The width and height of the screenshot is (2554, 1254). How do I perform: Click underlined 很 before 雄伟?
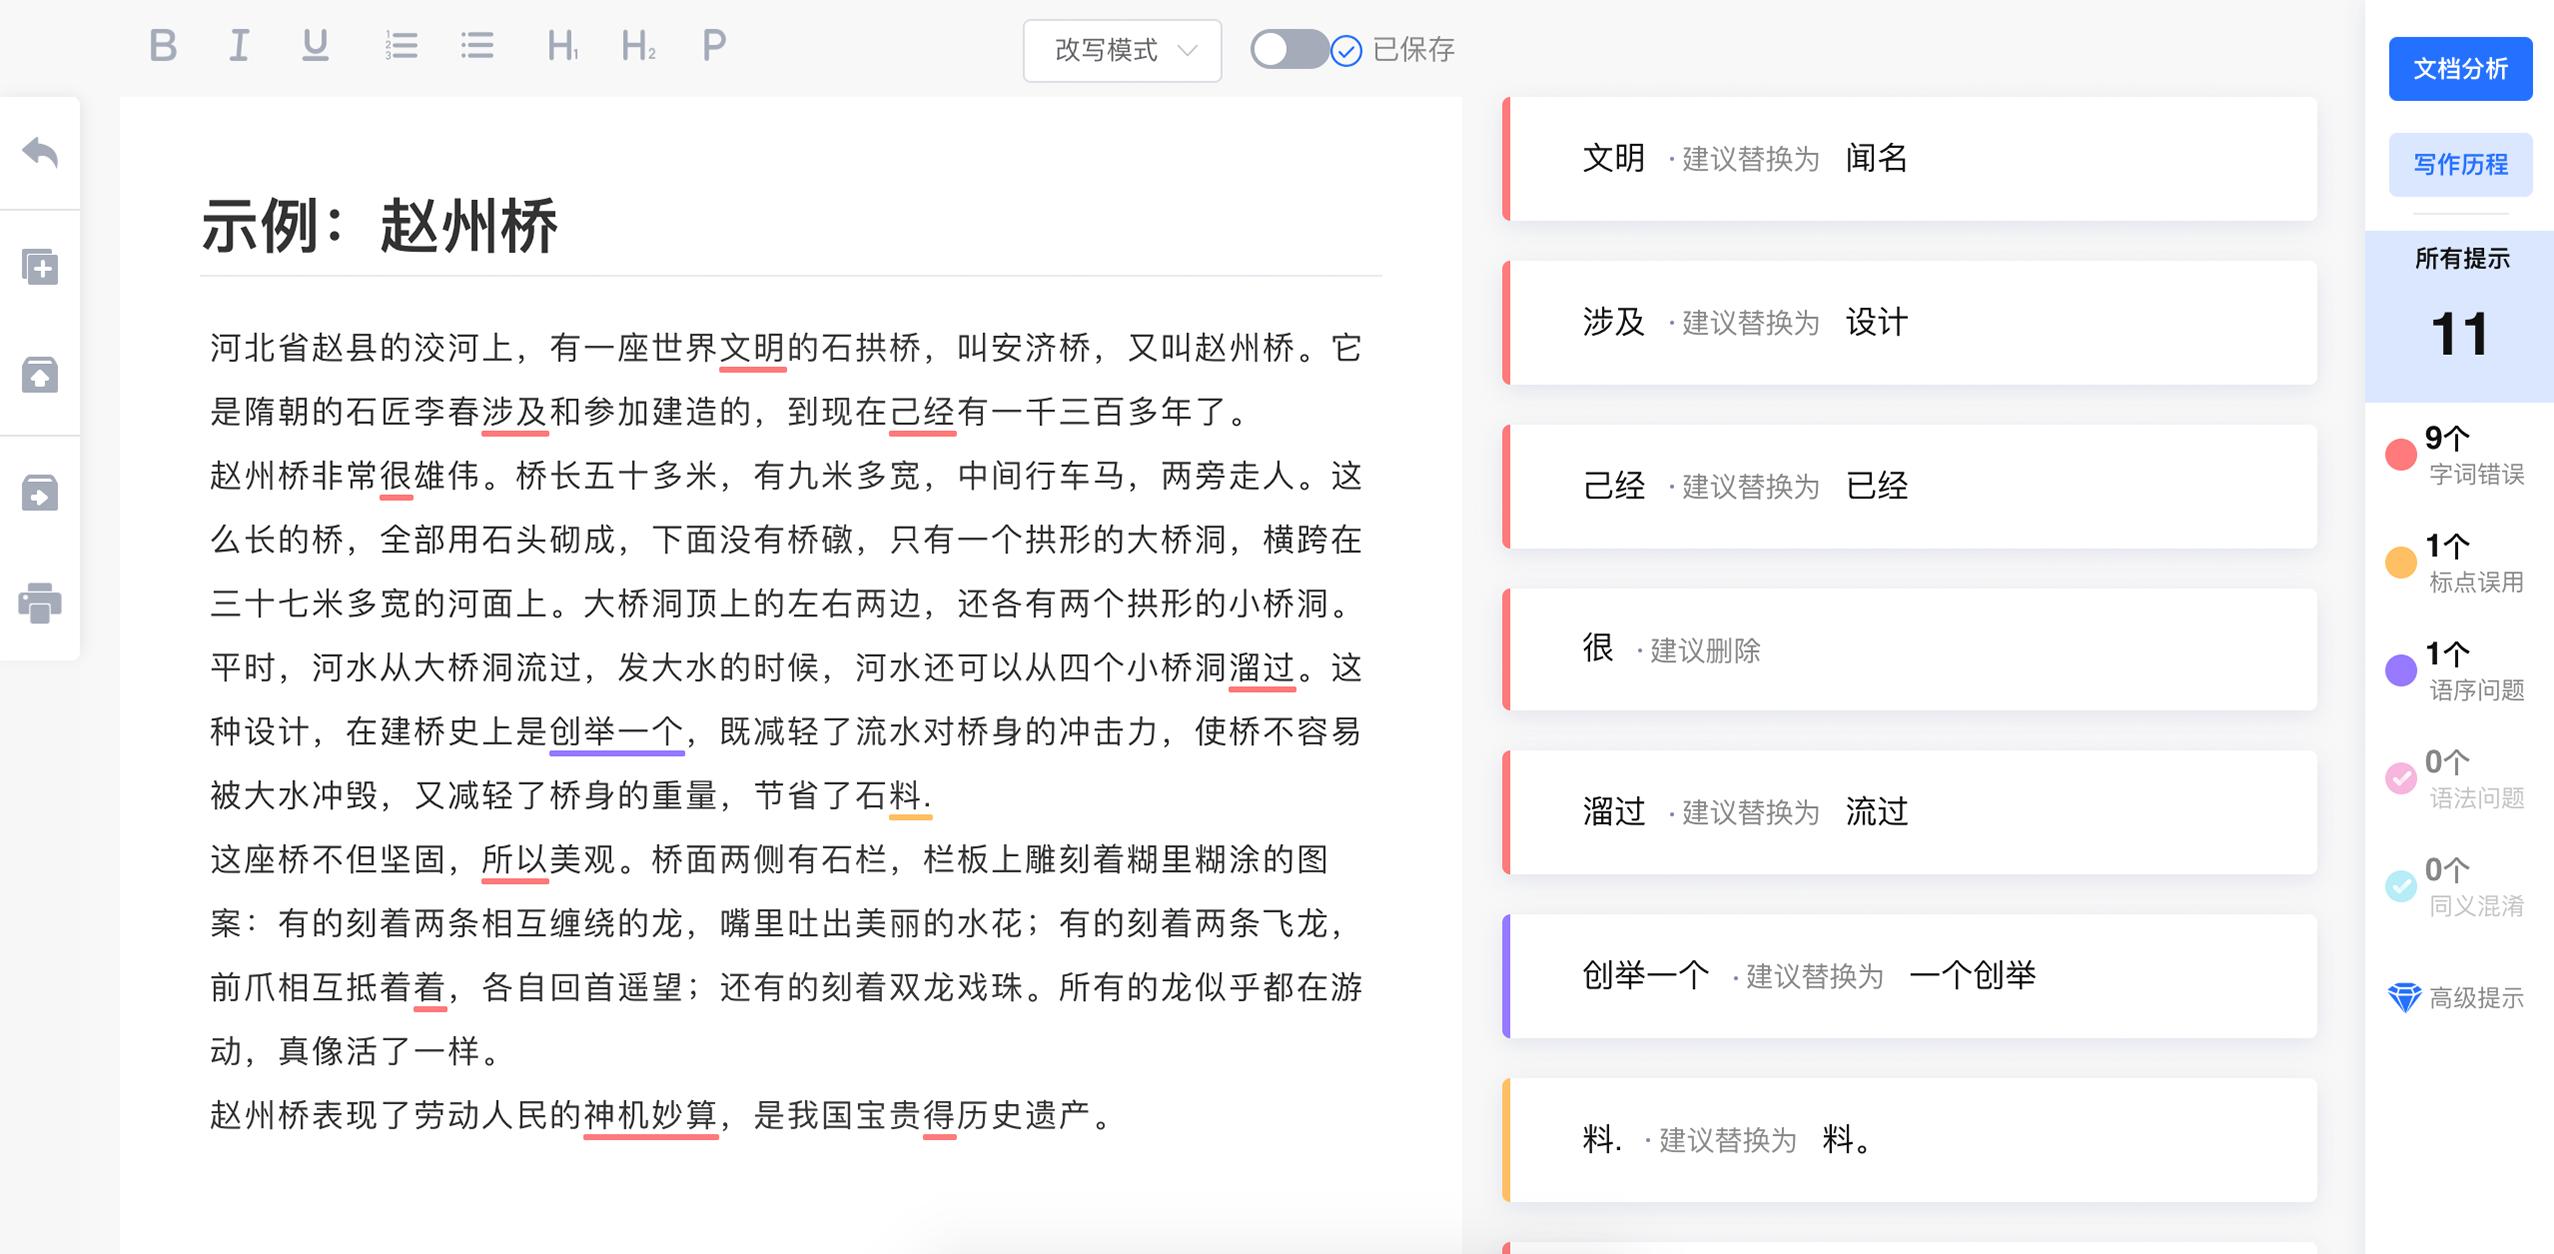[x=396, y=476]
